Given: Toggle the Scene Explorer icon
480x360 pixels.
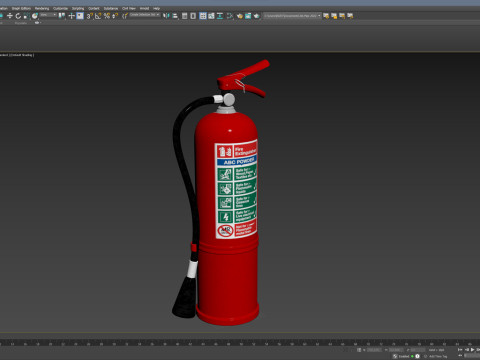Looking at the screenshot, I should point(184,16).
